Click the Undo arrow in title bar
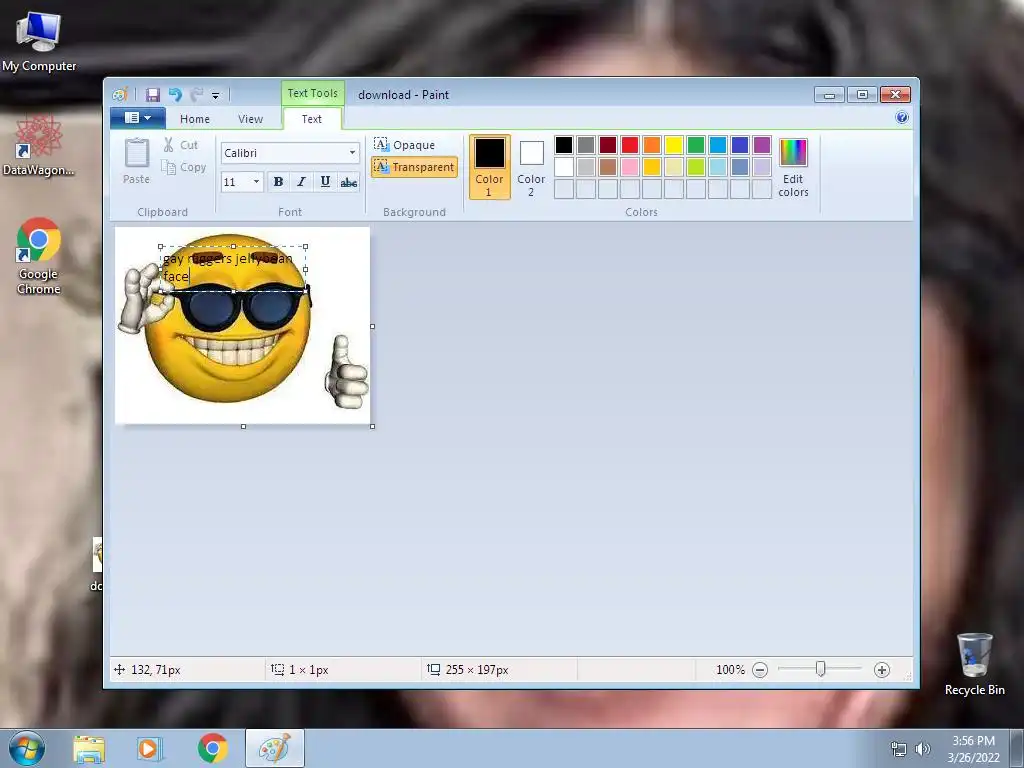The image size is (1024, 768). pos(175,95)
